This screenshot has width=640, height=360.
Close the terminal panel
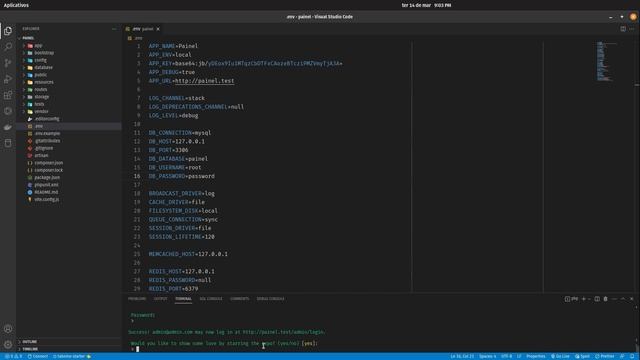click(631, 299)
